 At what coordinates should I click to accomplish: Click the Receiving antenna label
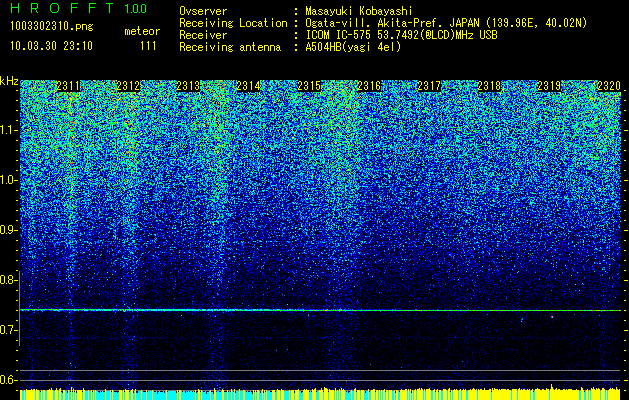tap(230, 48)
